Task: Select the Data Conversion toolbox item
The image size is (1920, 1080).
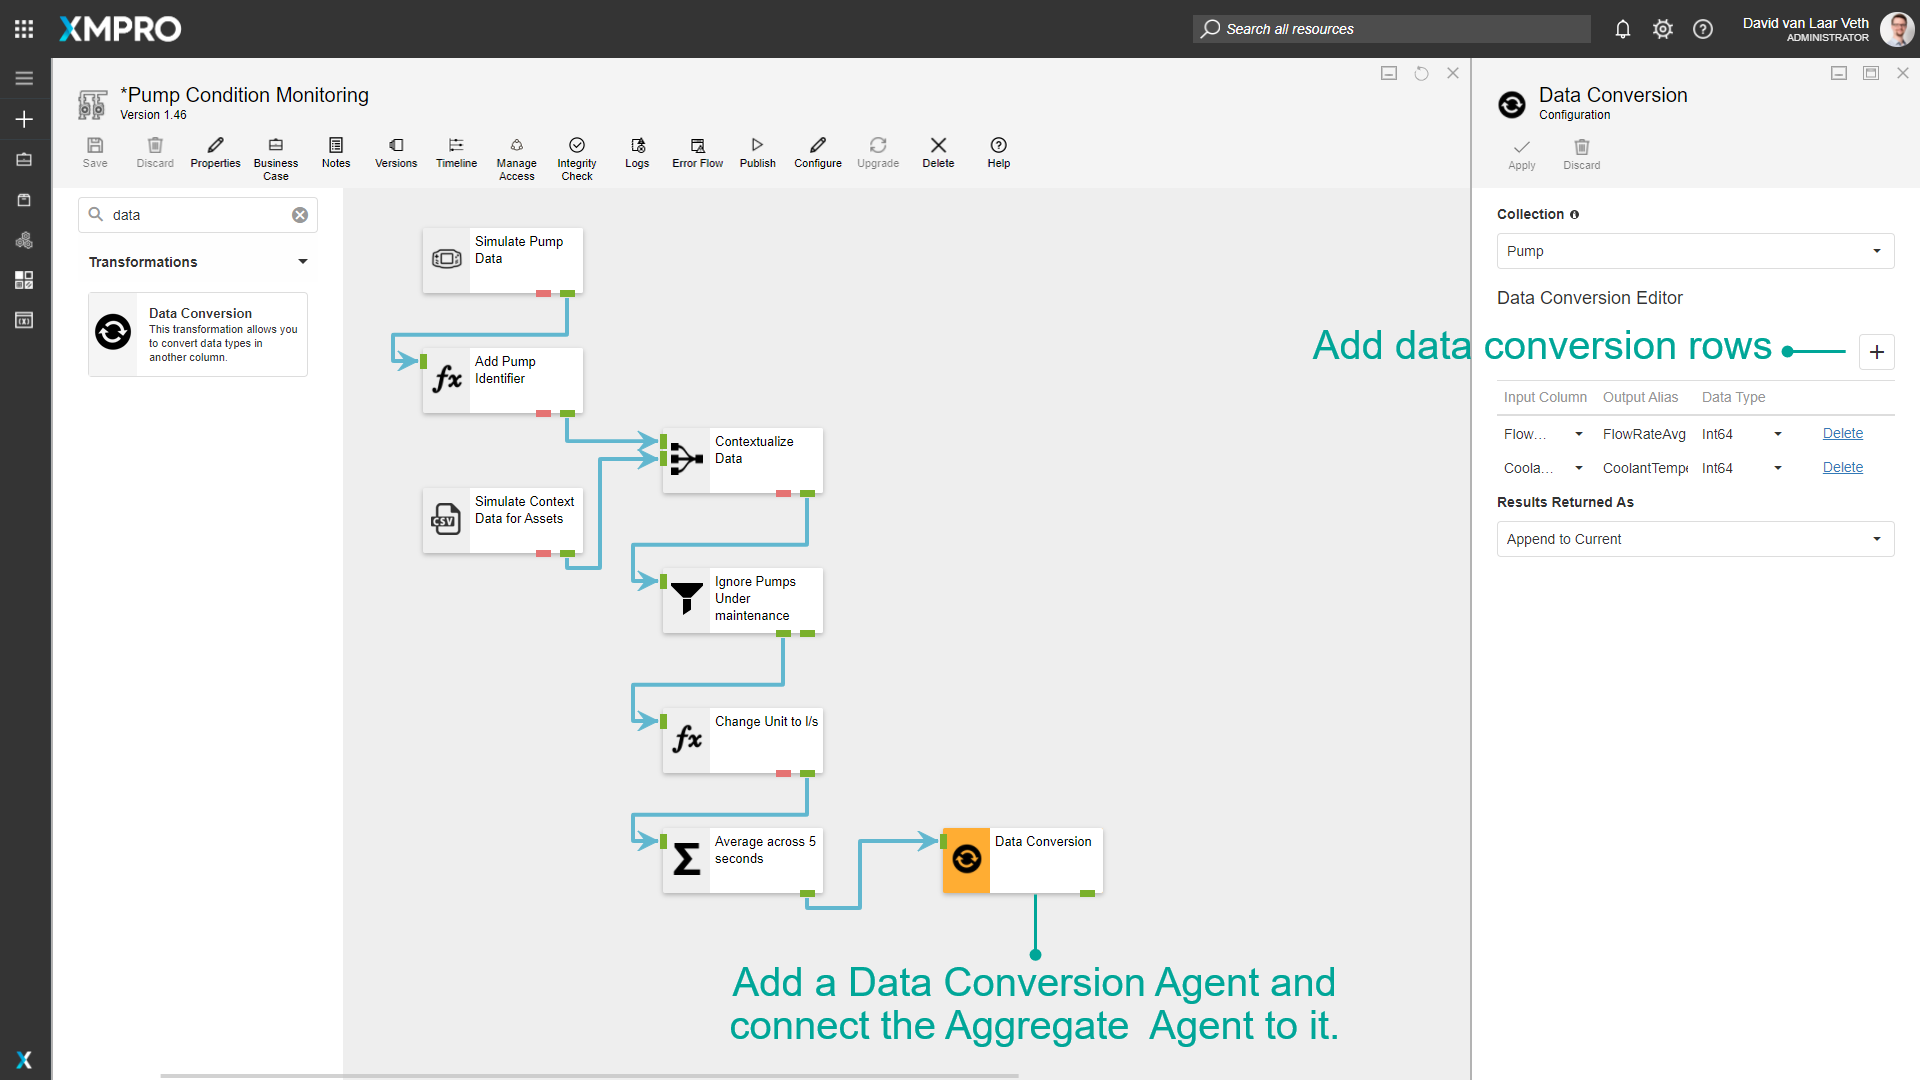Action: [198, 334]
